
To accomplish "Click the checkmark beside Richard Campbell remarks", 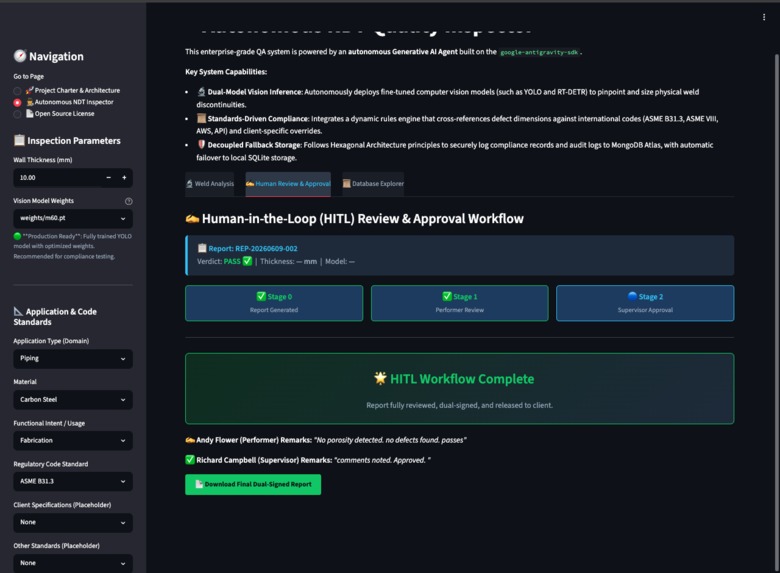I will tap(190, 460).
